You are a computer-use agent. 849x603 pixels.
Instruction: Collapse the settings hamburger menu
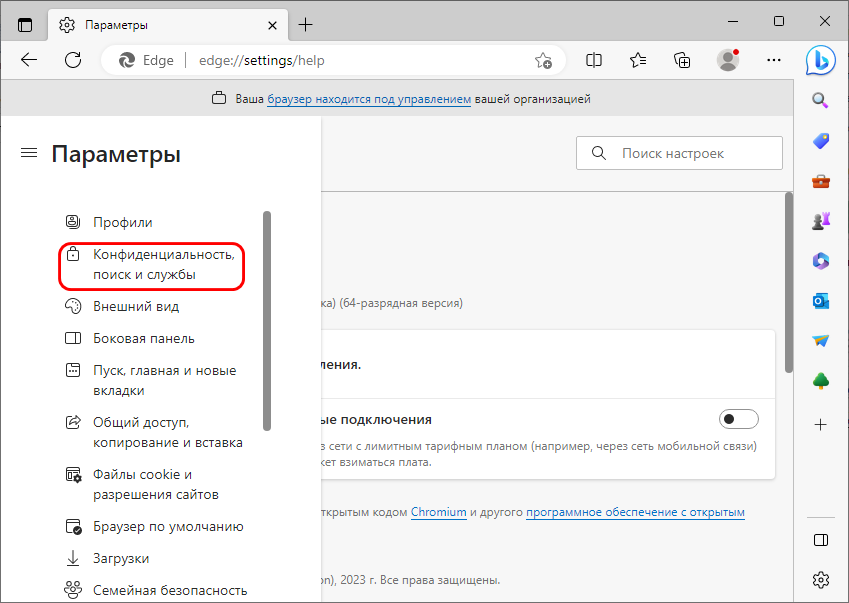coord(29,153)
